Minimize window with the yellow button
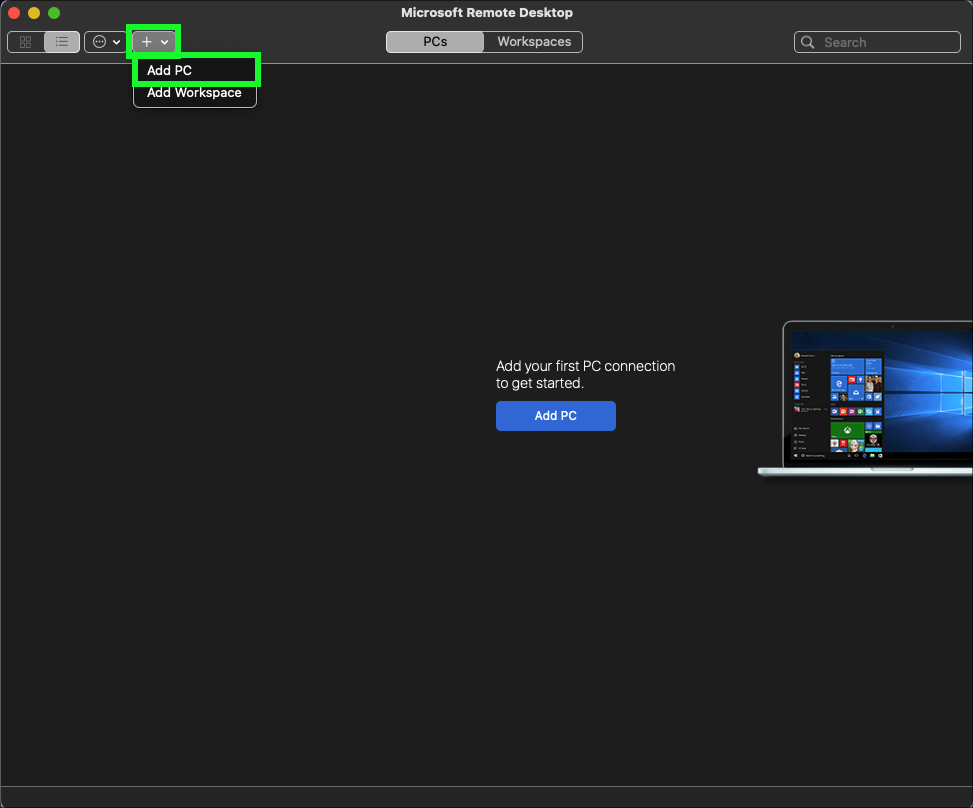This screenshot has height=808, width=973. click(x=34, y=13)
